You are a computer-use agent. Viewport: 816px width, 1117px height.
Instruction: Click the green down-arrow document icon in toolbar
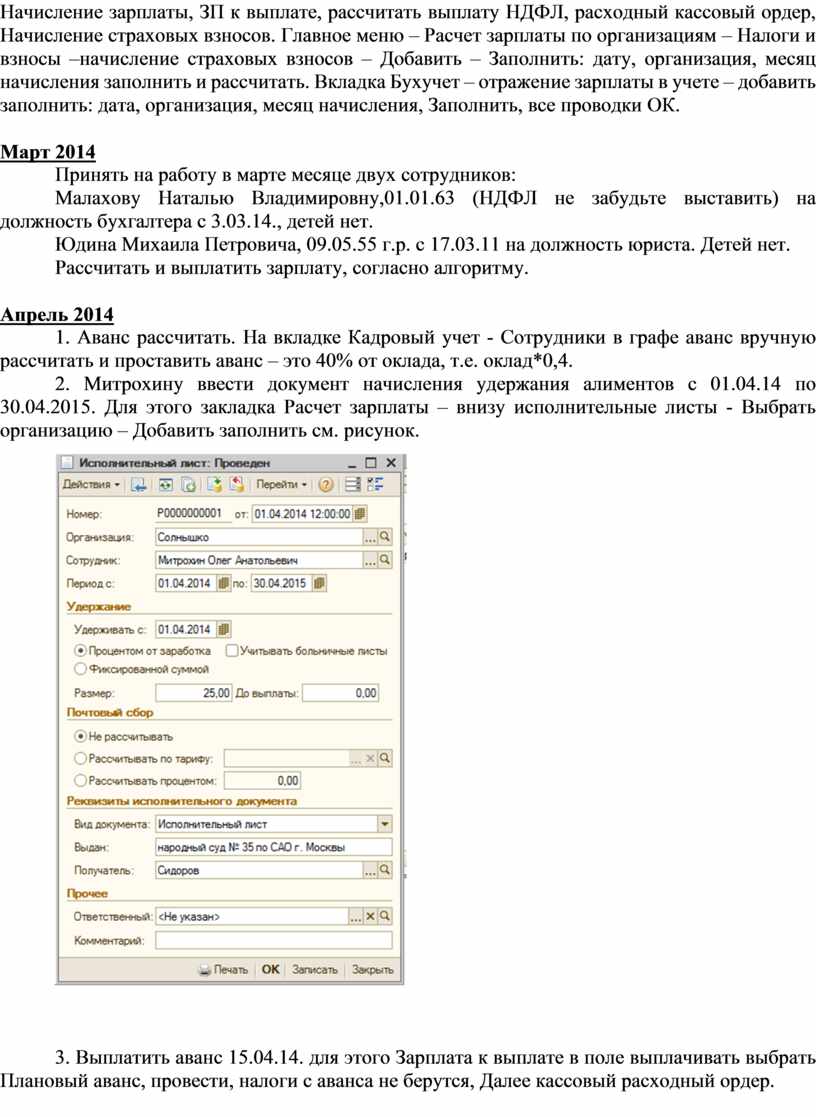click(215, 484)
